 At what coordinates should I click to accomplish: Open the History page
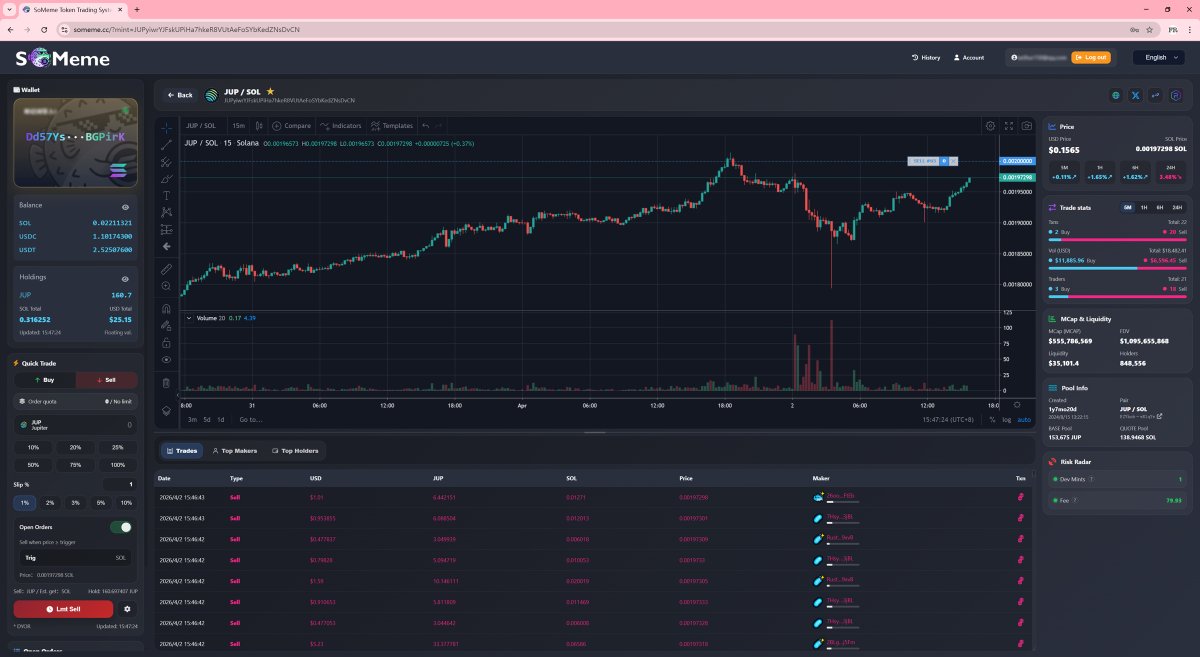[x=926, y=57]
